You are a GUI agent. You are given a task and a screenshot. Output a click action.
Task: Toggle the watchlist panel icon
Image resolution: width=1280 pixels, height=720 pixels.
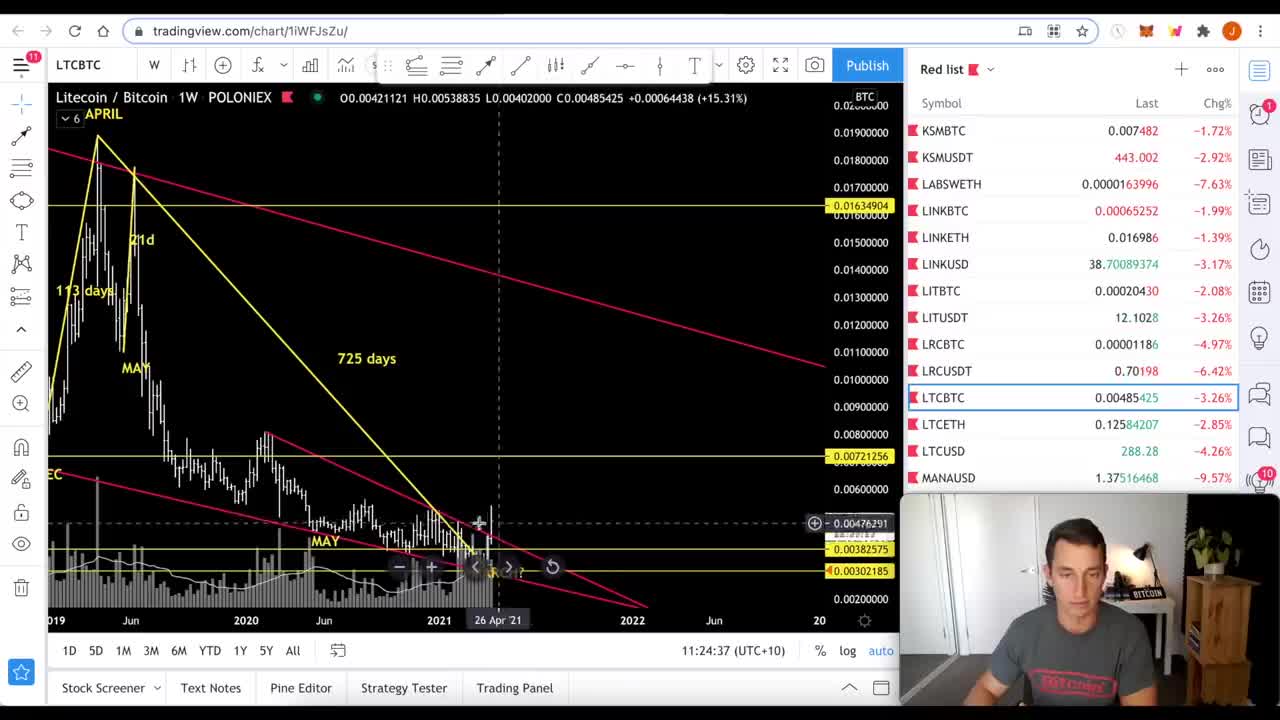1260,69
